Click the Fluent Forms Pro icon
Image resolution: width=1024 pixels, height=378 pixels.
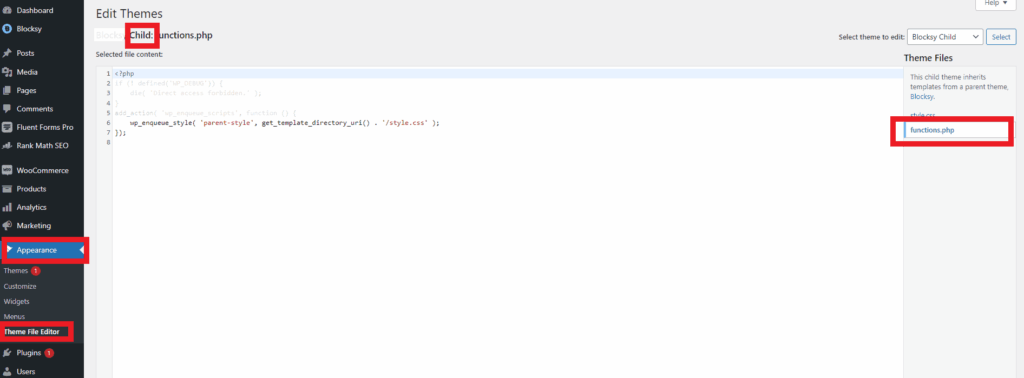7,127
